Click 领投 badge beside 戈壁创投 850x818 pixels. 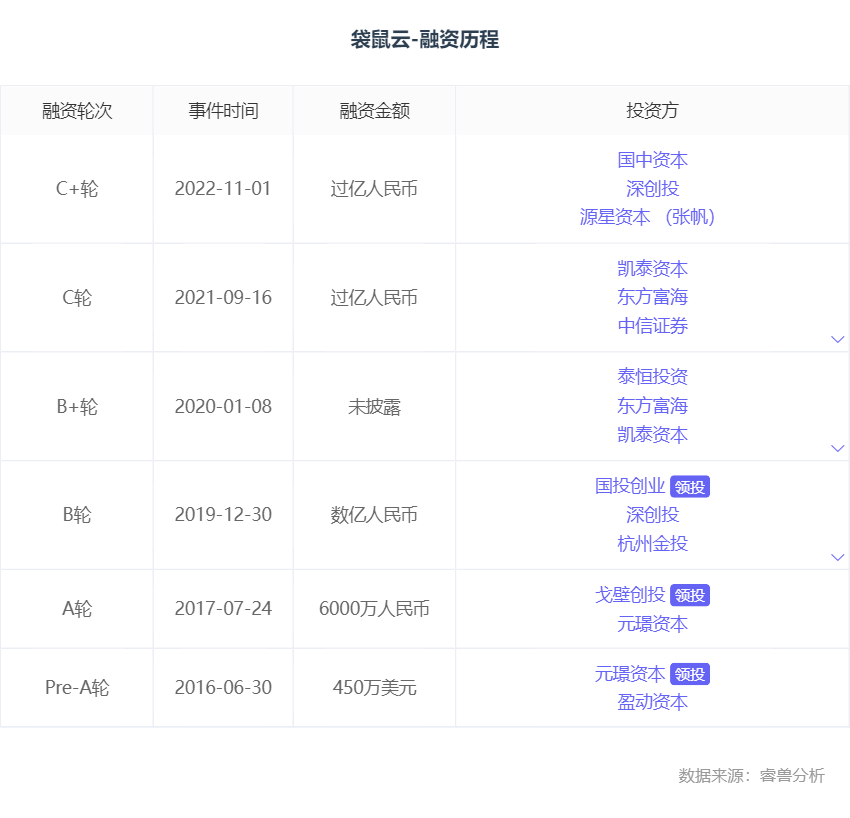[x=690, y=595]
